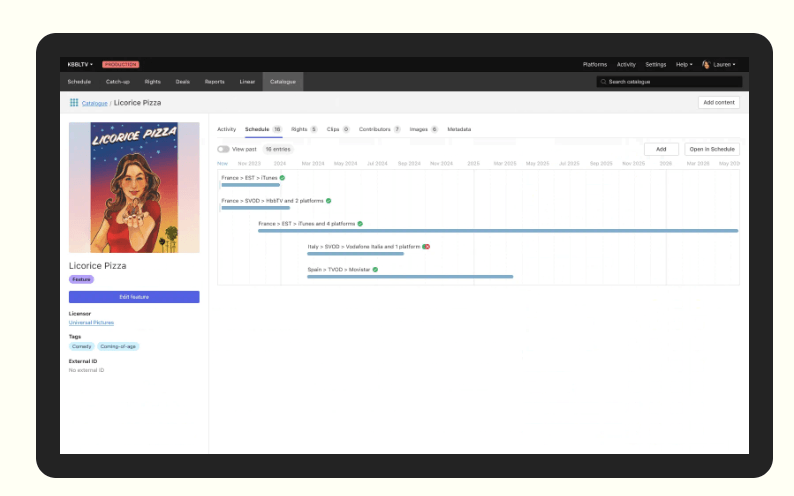Image resolution: width=794 pixels, height=496 pixels.
Task: Click the search magnifier icon
Action: point(603,81)
